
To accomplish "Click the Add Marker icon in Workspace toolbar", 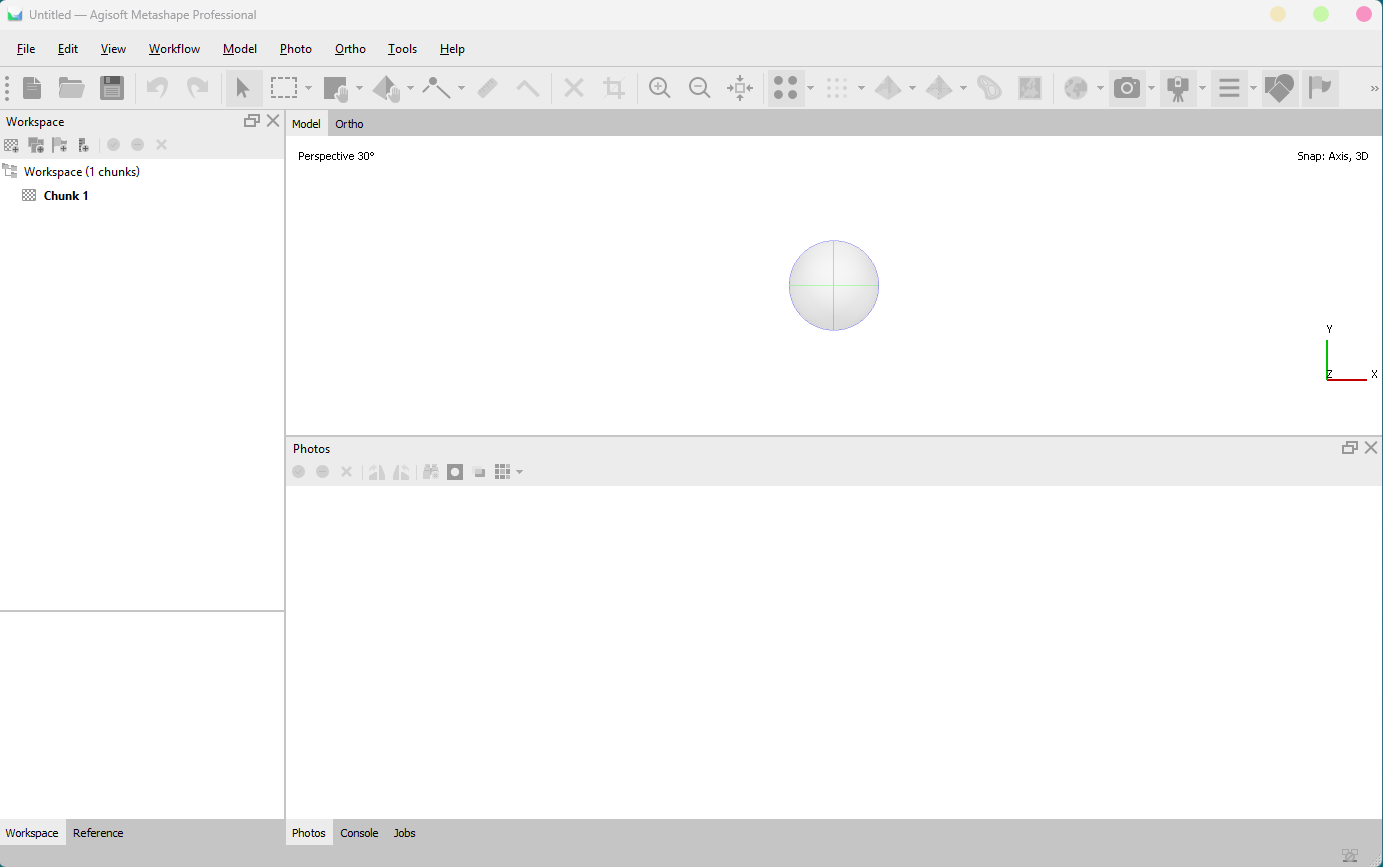I will [60, 145].
